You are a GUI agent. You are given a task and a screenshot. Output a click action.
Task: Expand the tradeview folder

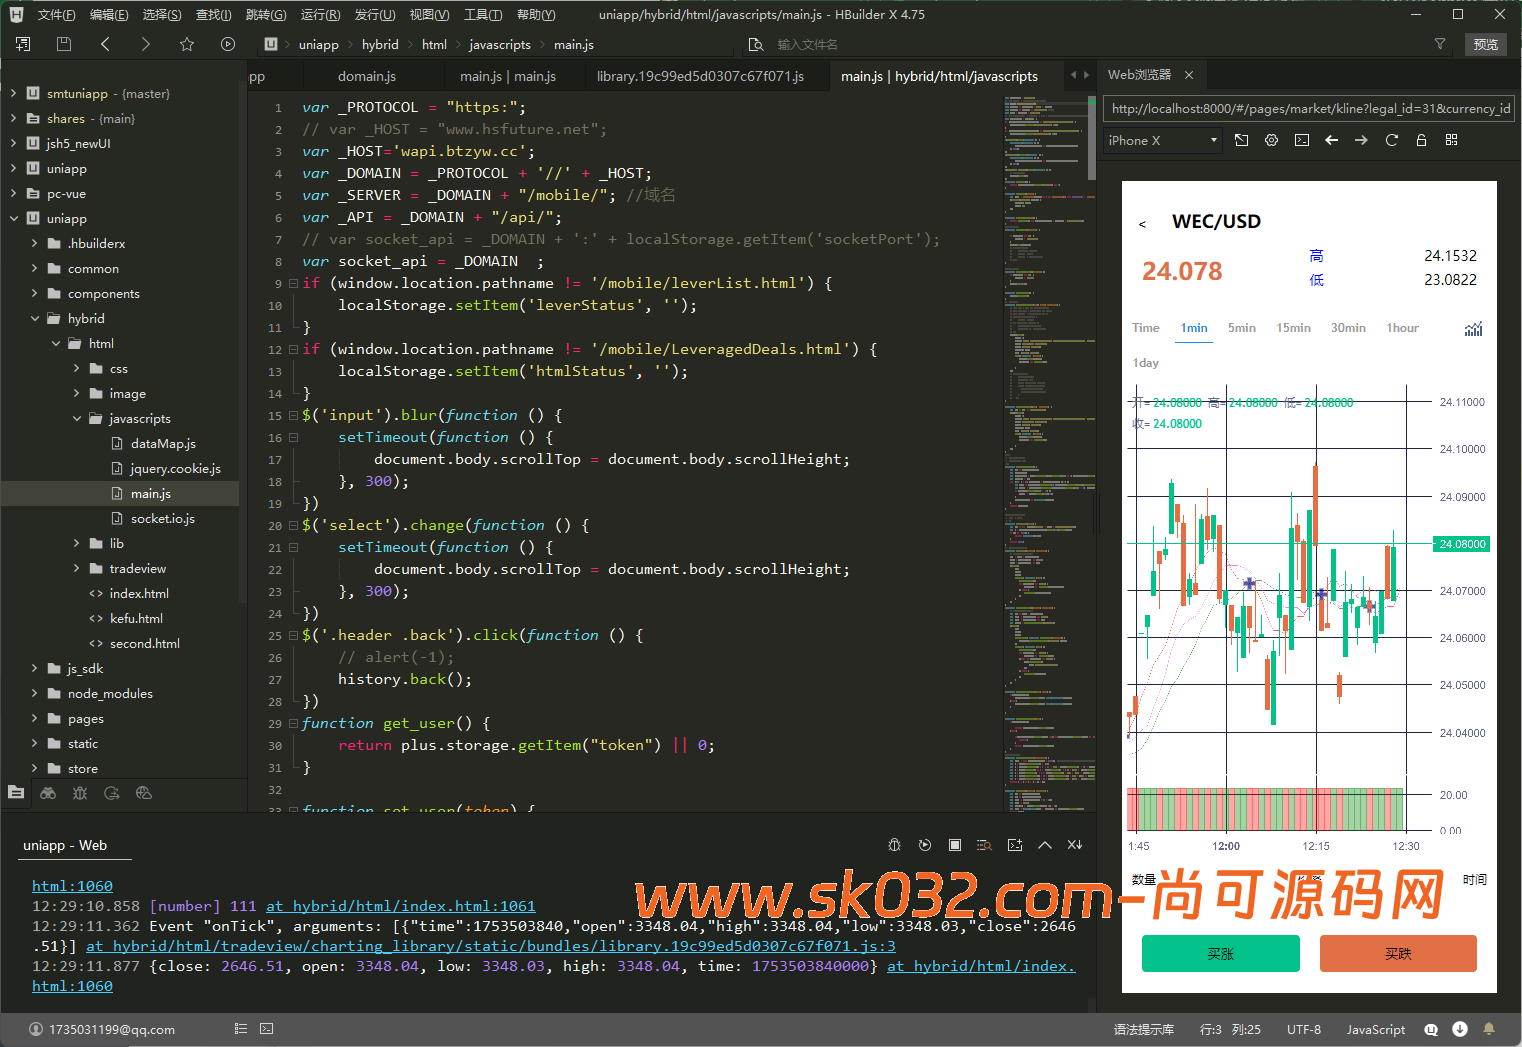tap(77, 568)
